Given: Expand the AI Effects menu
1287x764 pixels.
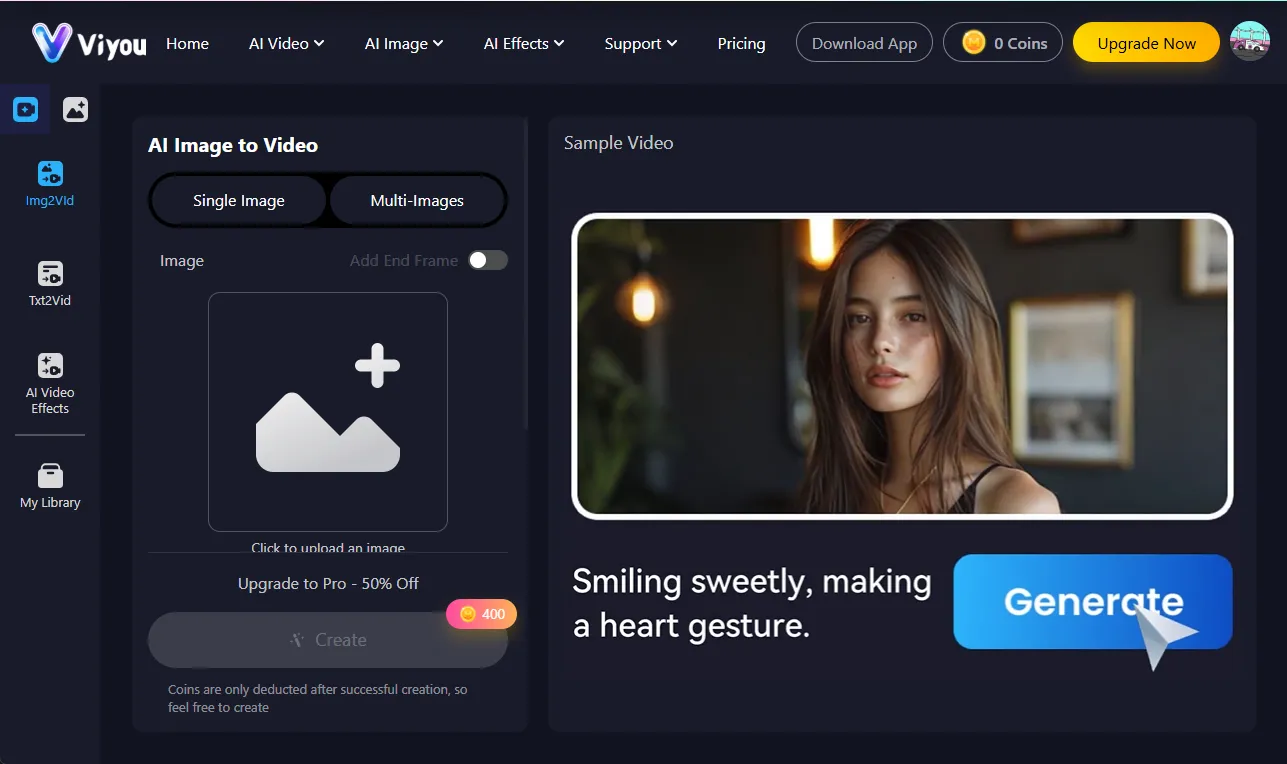Looking at the screenshot, I should (524, 43).
